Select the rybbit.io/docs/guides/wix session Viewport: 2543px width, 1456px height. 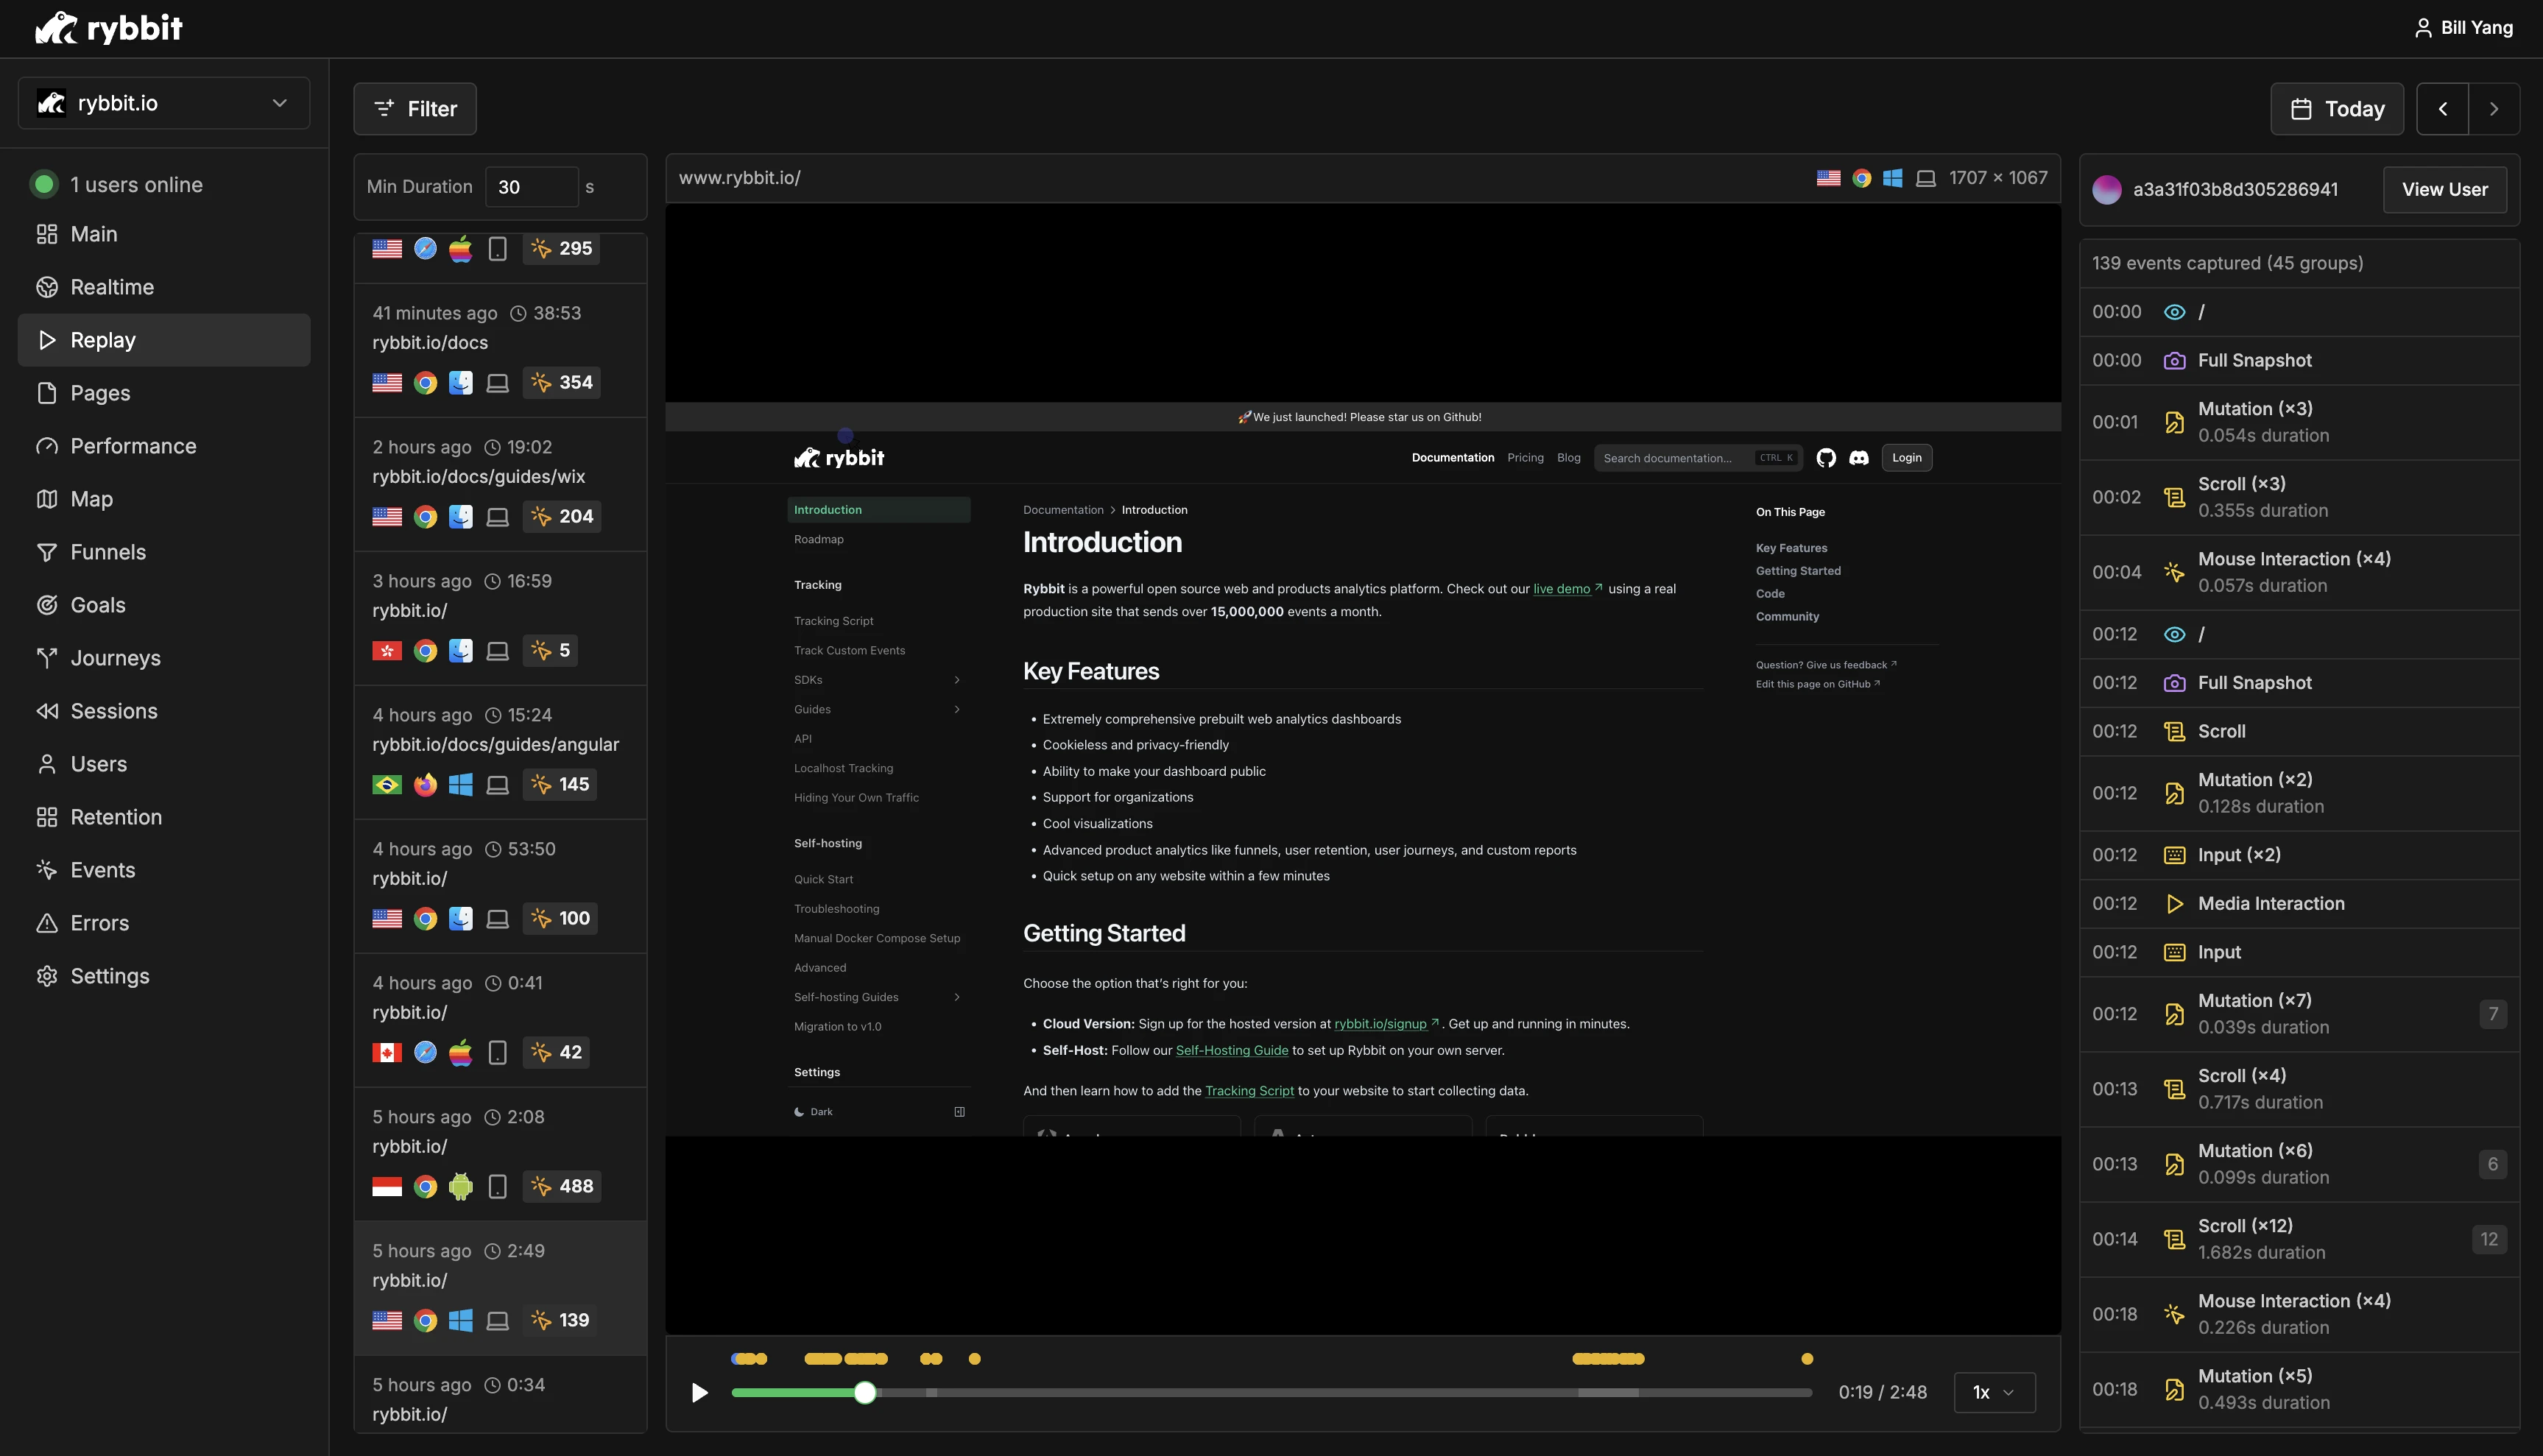(x=500, y=484)
